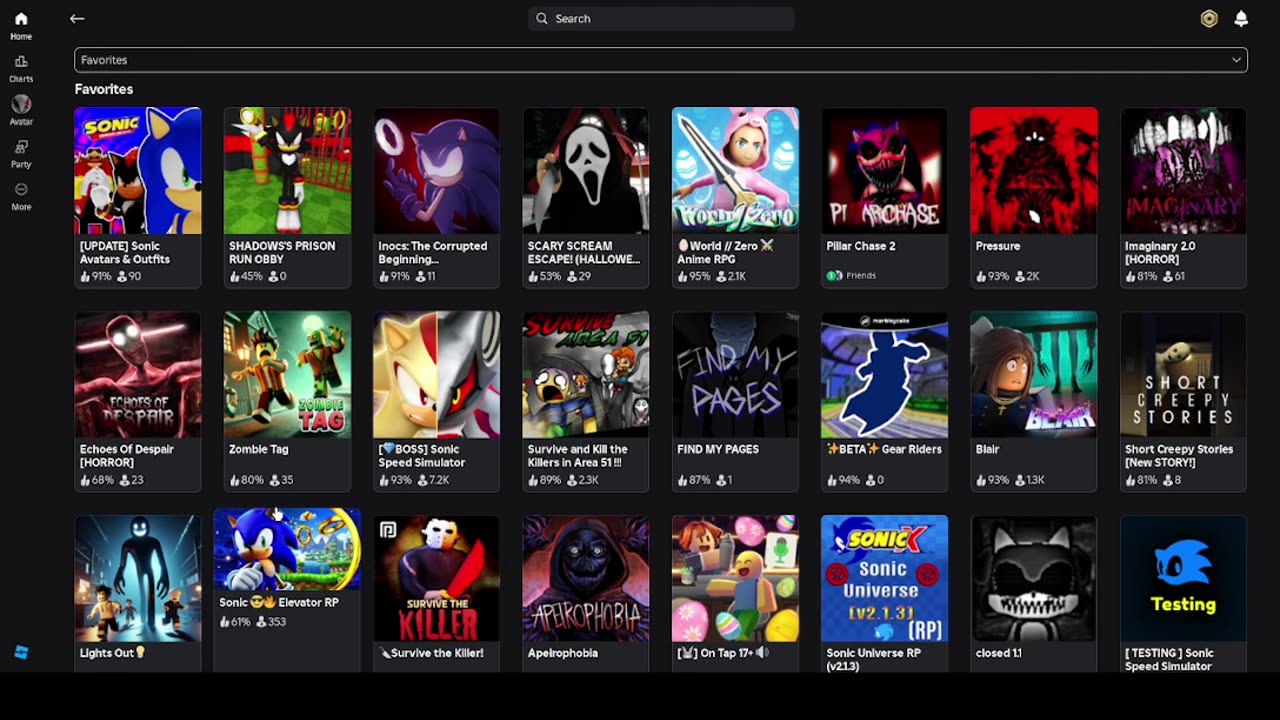Viewport: 1280px width, 720px height.
Task: Click the Pressure title text
Action: point(998,246)
